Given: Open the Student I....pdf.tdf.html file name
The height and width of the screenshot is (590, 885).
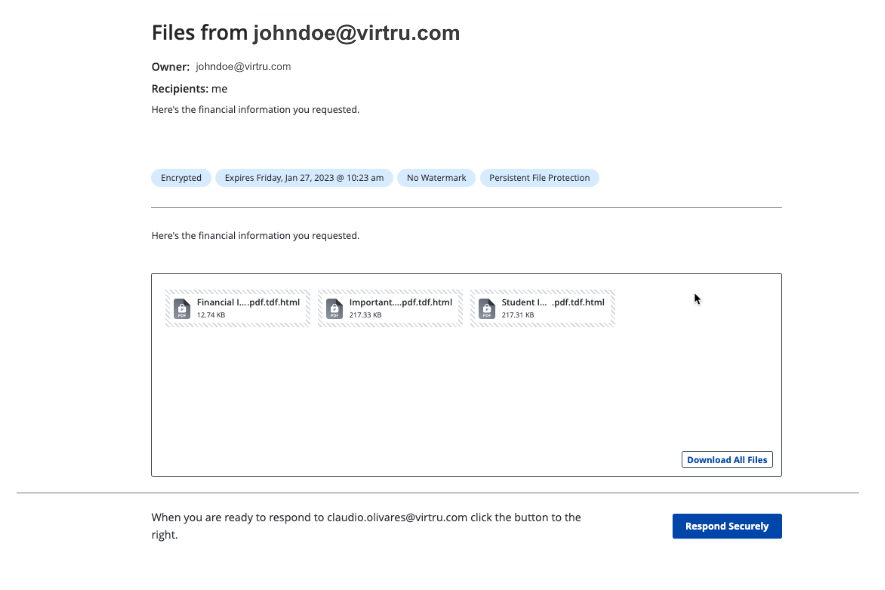Looking at the screenshot, I should pyautogui.click(x=553, y=302).
